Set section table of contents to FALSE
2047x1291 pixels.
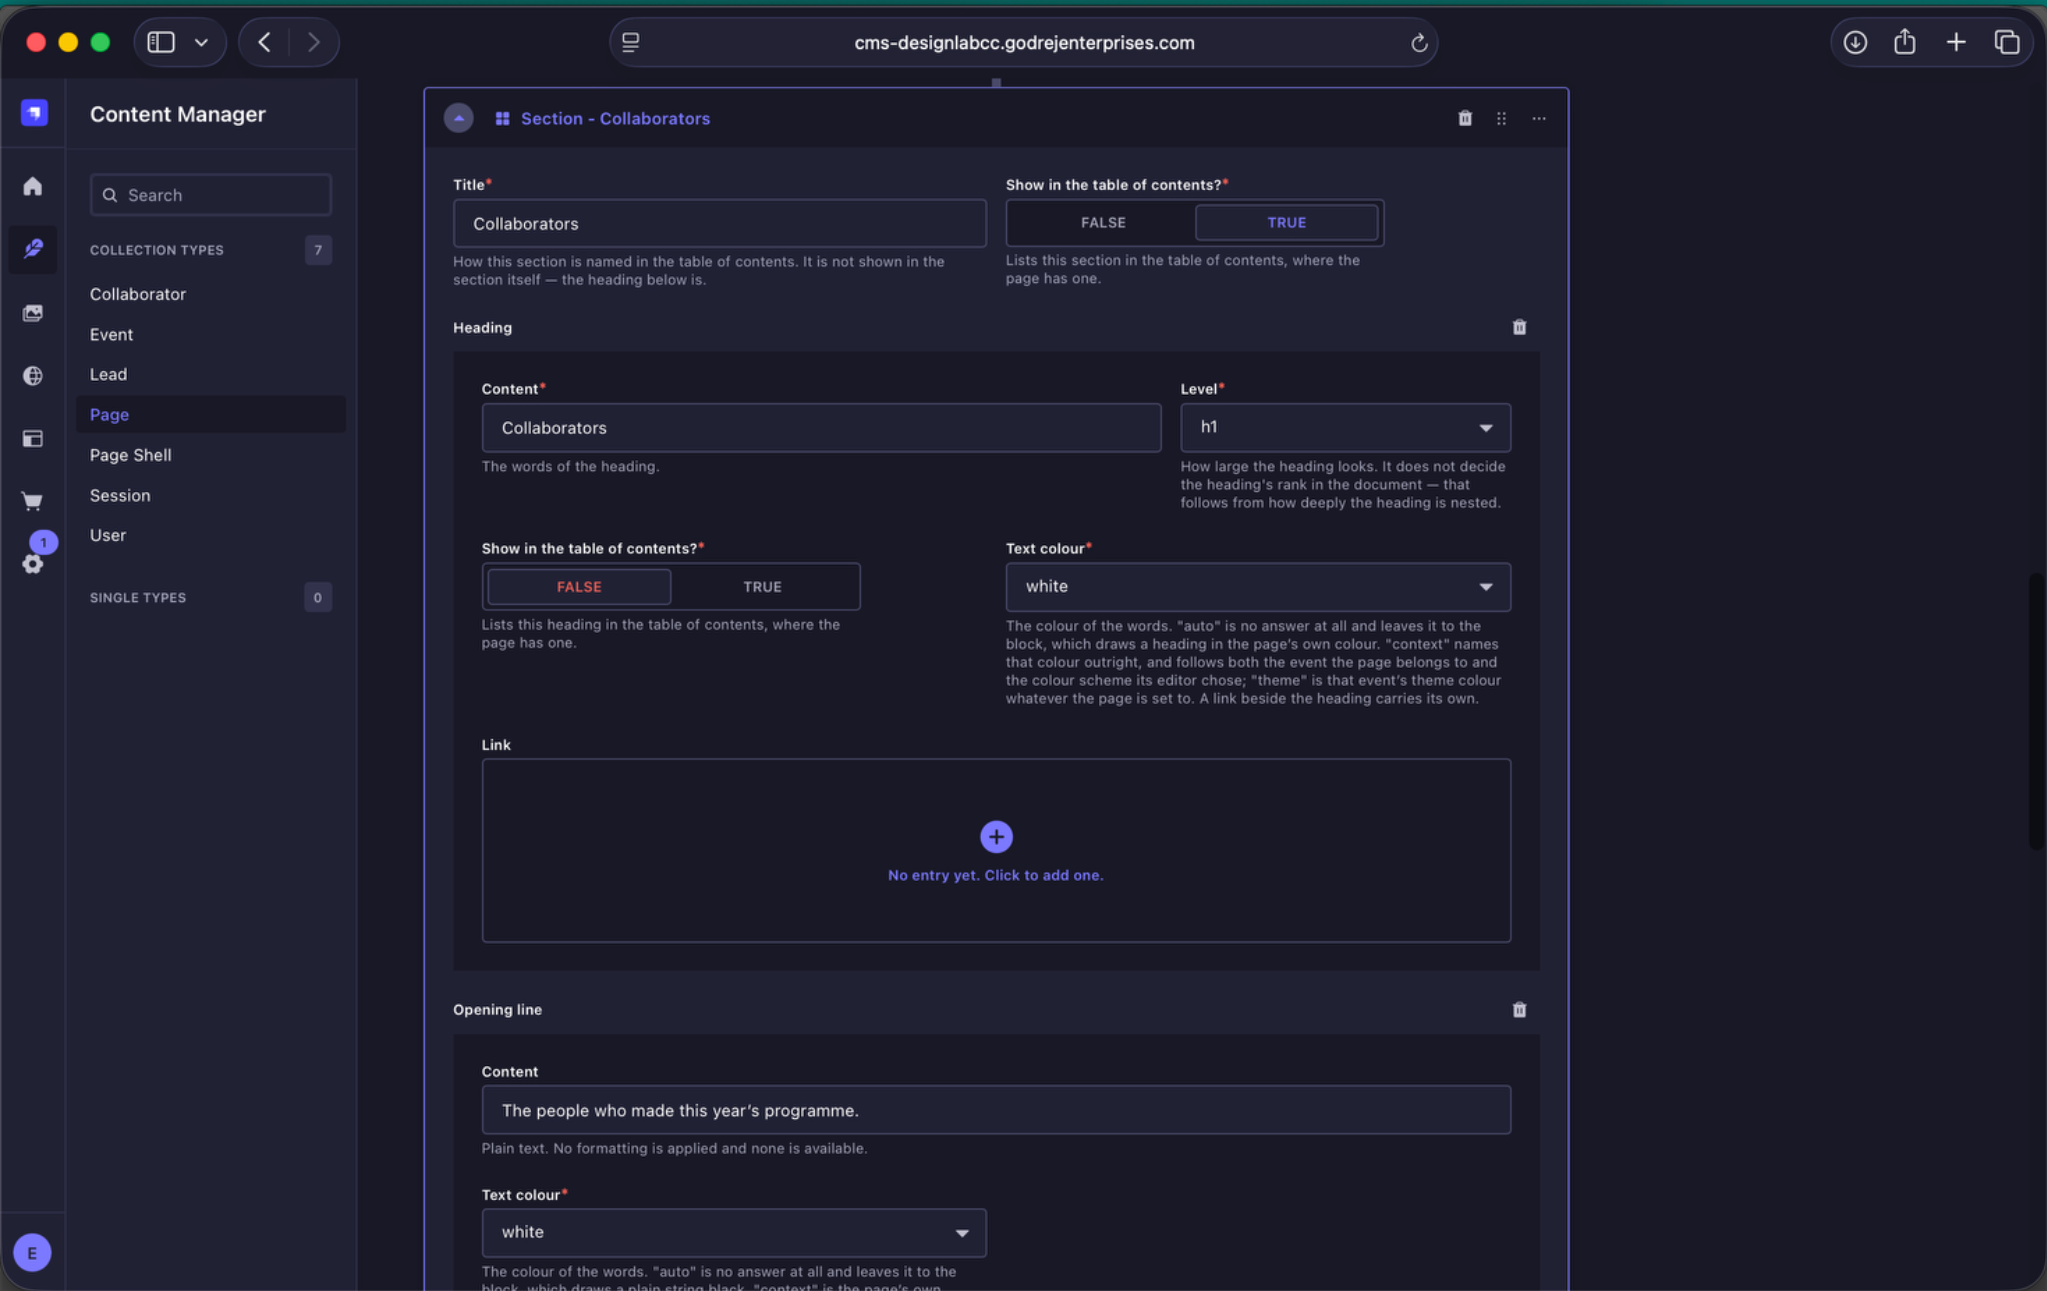pos(1103,222)
